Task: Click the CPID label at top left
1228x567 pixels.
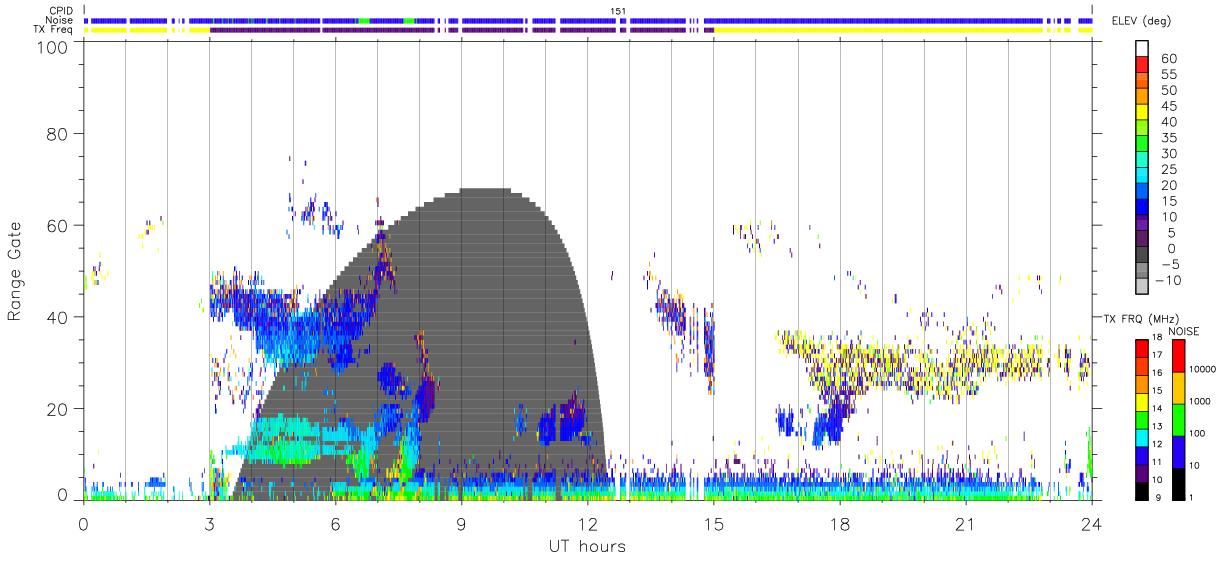Action: pos(60,11)
